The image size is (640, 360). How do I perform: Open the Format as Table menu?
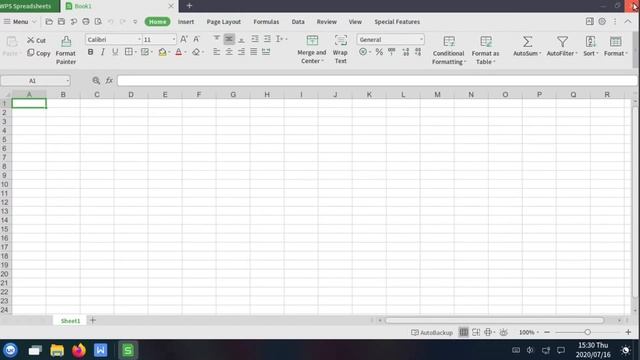pos(485,50)
